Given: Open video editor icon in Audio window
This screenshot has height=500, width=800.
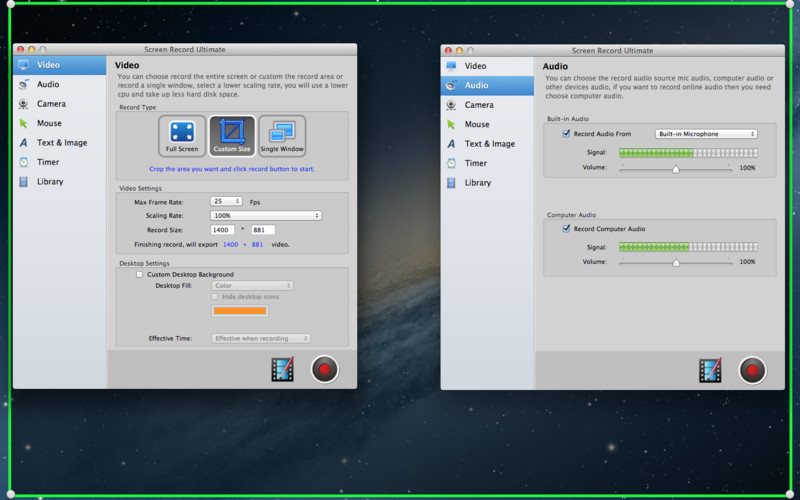Looking at the screenshot, I should coord(710,370).
